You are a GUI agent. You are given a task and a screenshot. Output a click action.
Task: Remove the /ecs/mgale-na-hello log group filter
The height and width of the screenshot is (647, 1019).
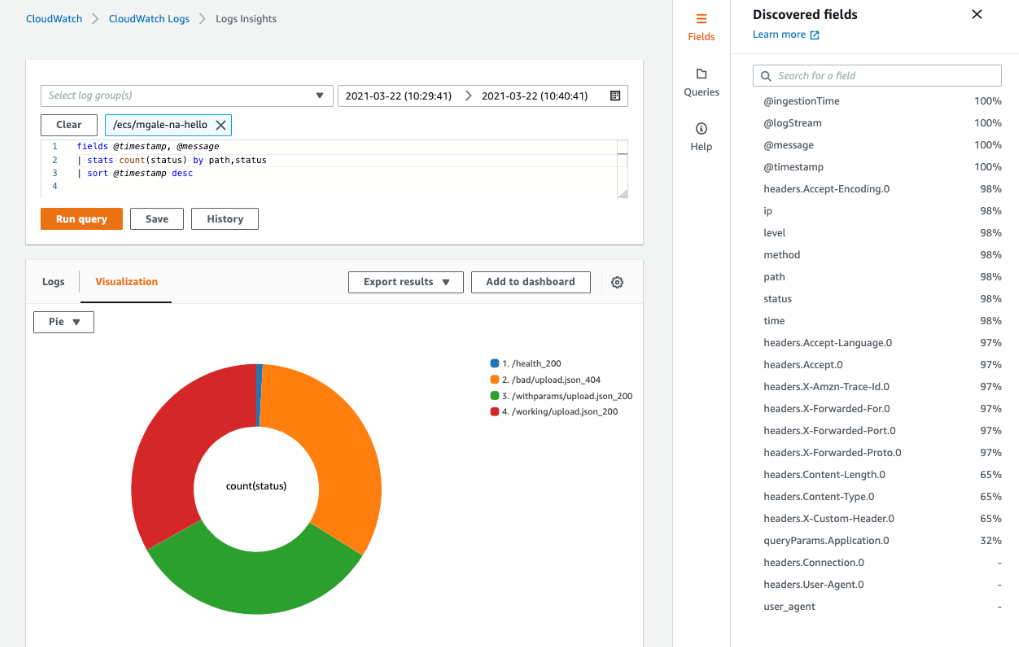pos(220,125)
